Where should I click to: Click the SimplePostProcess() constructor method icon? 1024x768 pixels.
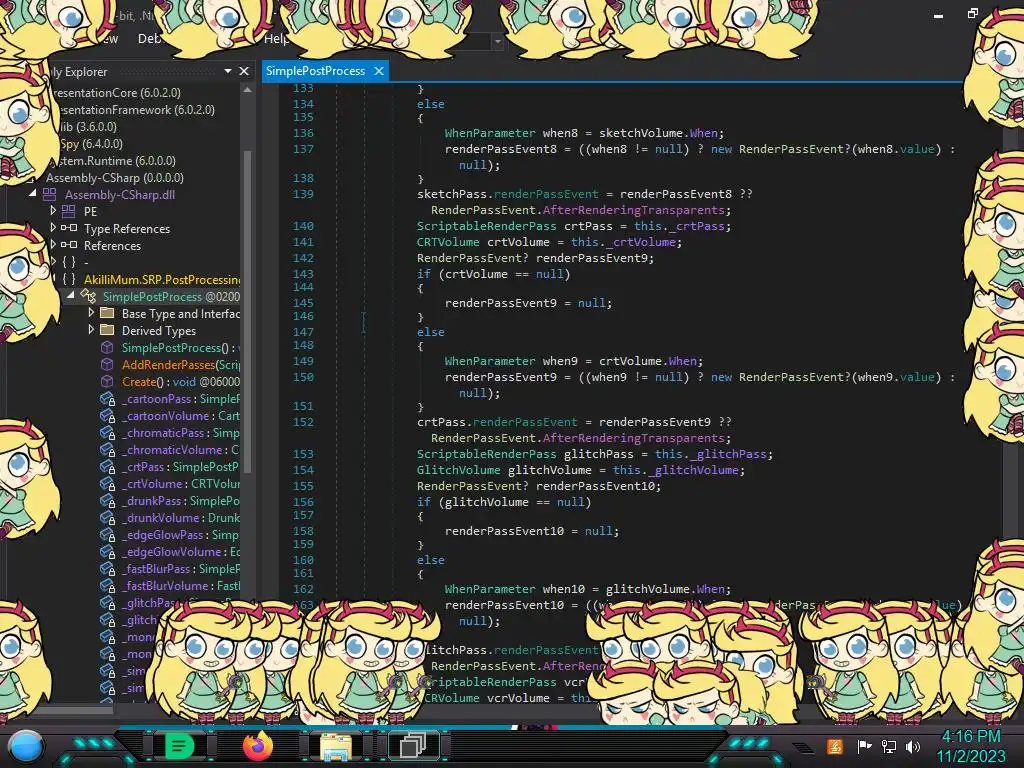[x=107, y=347]
